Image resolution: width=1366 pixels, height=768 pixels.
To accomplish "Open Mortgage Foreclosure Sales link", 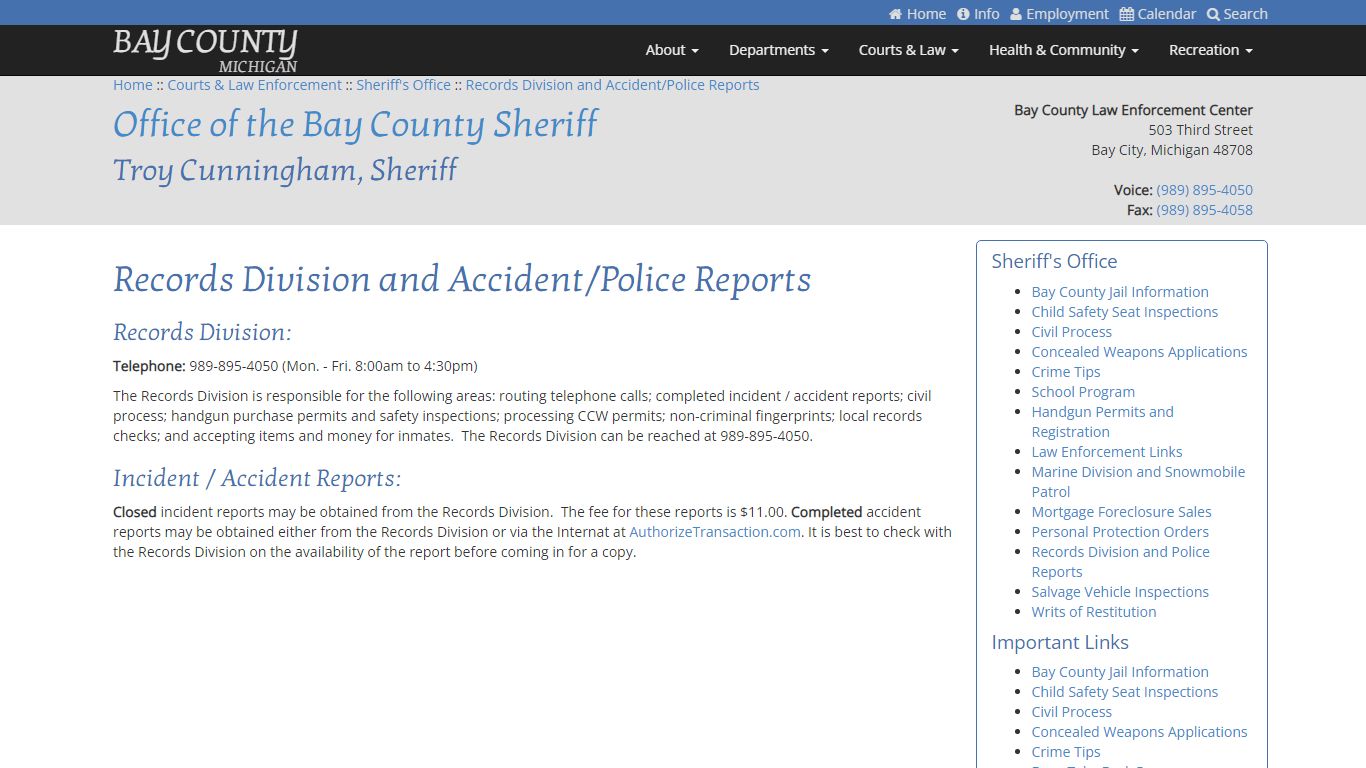I will [1122, 512].
